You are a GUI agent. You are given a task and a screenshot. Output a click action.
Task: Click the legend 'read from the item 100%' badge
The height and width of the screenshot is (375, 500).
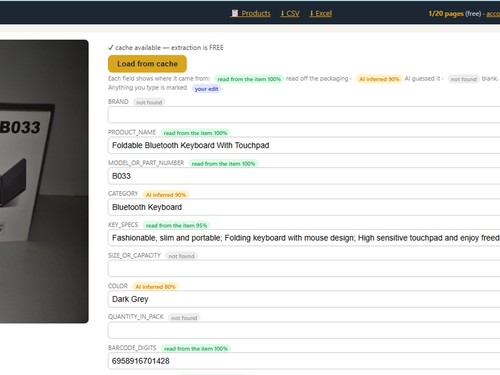click(249, 79)
